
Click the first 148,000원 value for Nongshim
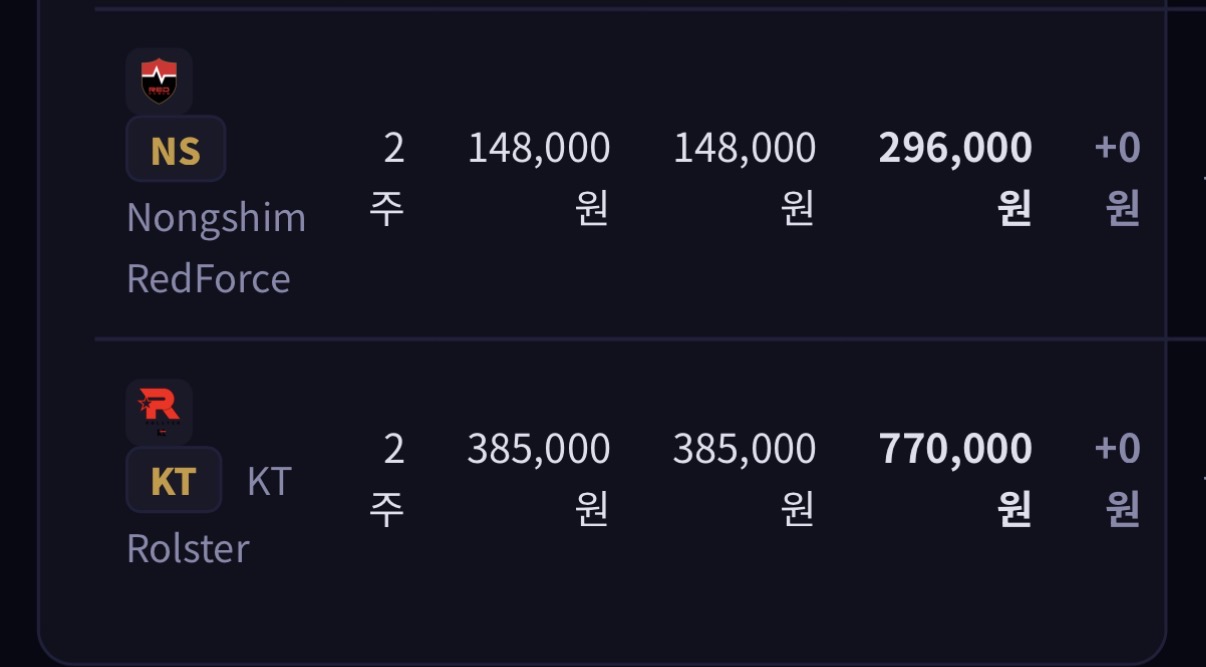(x=539, y=178)
